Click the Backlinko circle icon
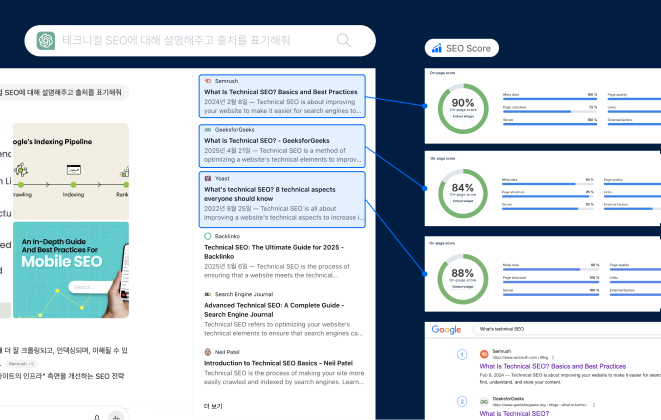The width and height of the screenshot is (661, 420). coord(207,236)
